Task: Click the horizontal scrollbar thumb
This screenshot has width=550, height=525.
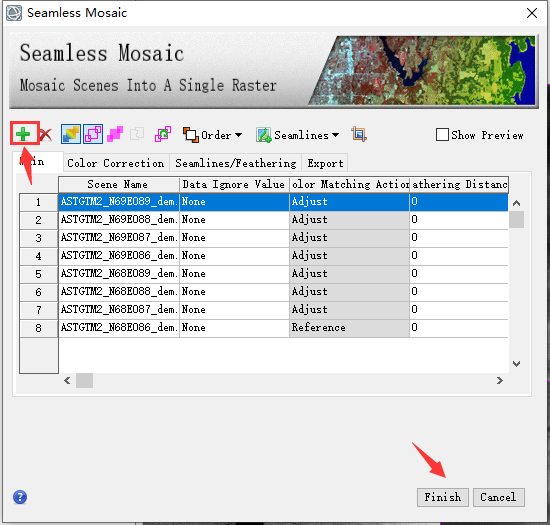Action: [x=85, y=381]
